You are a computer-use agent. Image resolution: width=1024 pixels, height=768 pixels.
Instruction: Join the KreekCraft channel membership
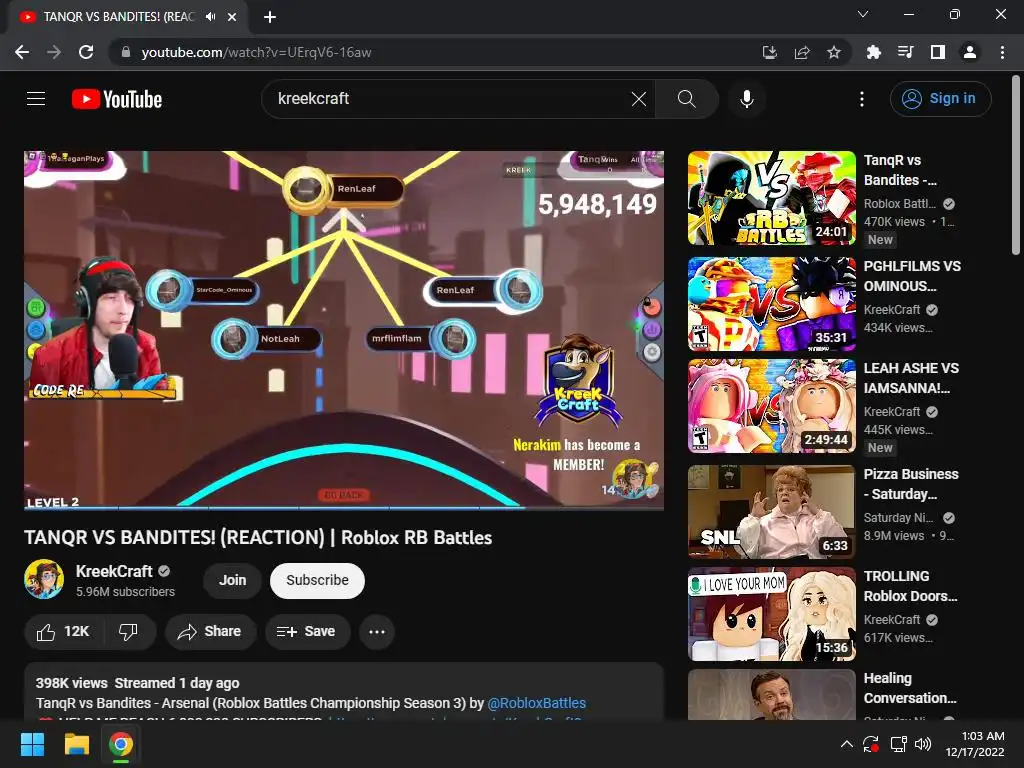(x=232, y=581)
